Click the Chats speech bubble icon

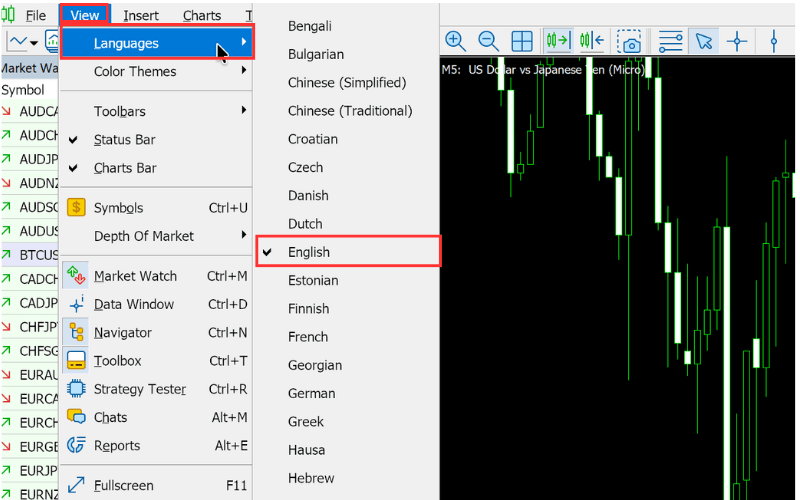click(x=76, y=417)
